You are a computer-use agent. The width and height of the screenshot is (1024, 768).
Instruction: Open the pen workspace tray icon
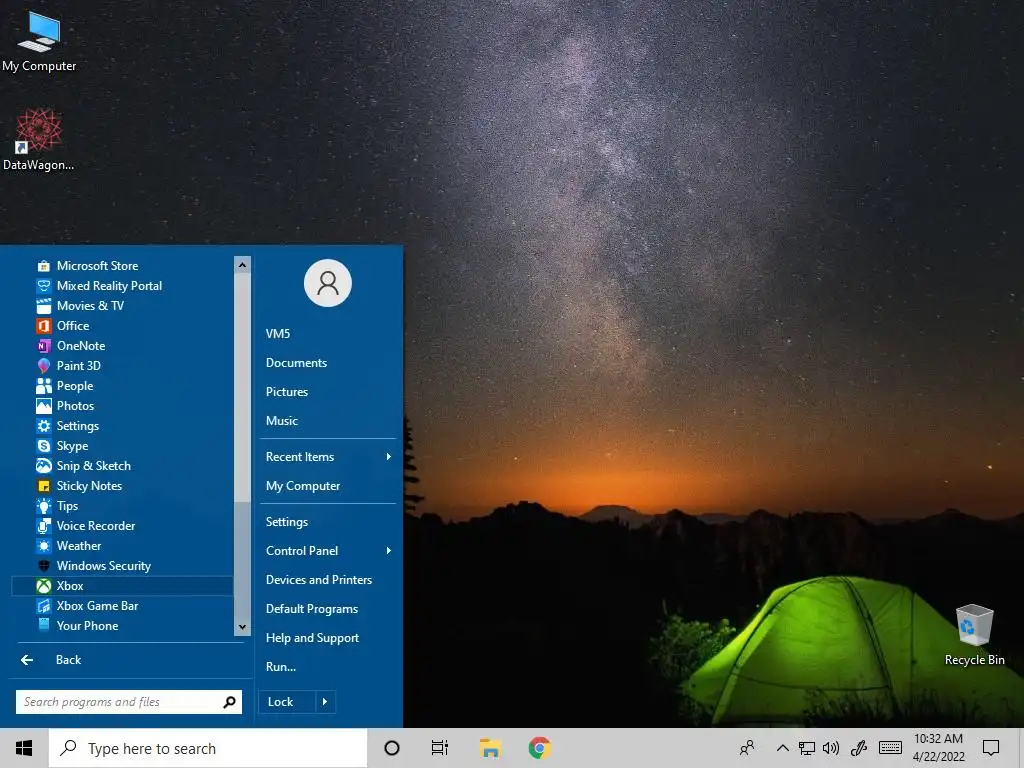(859, 748)
